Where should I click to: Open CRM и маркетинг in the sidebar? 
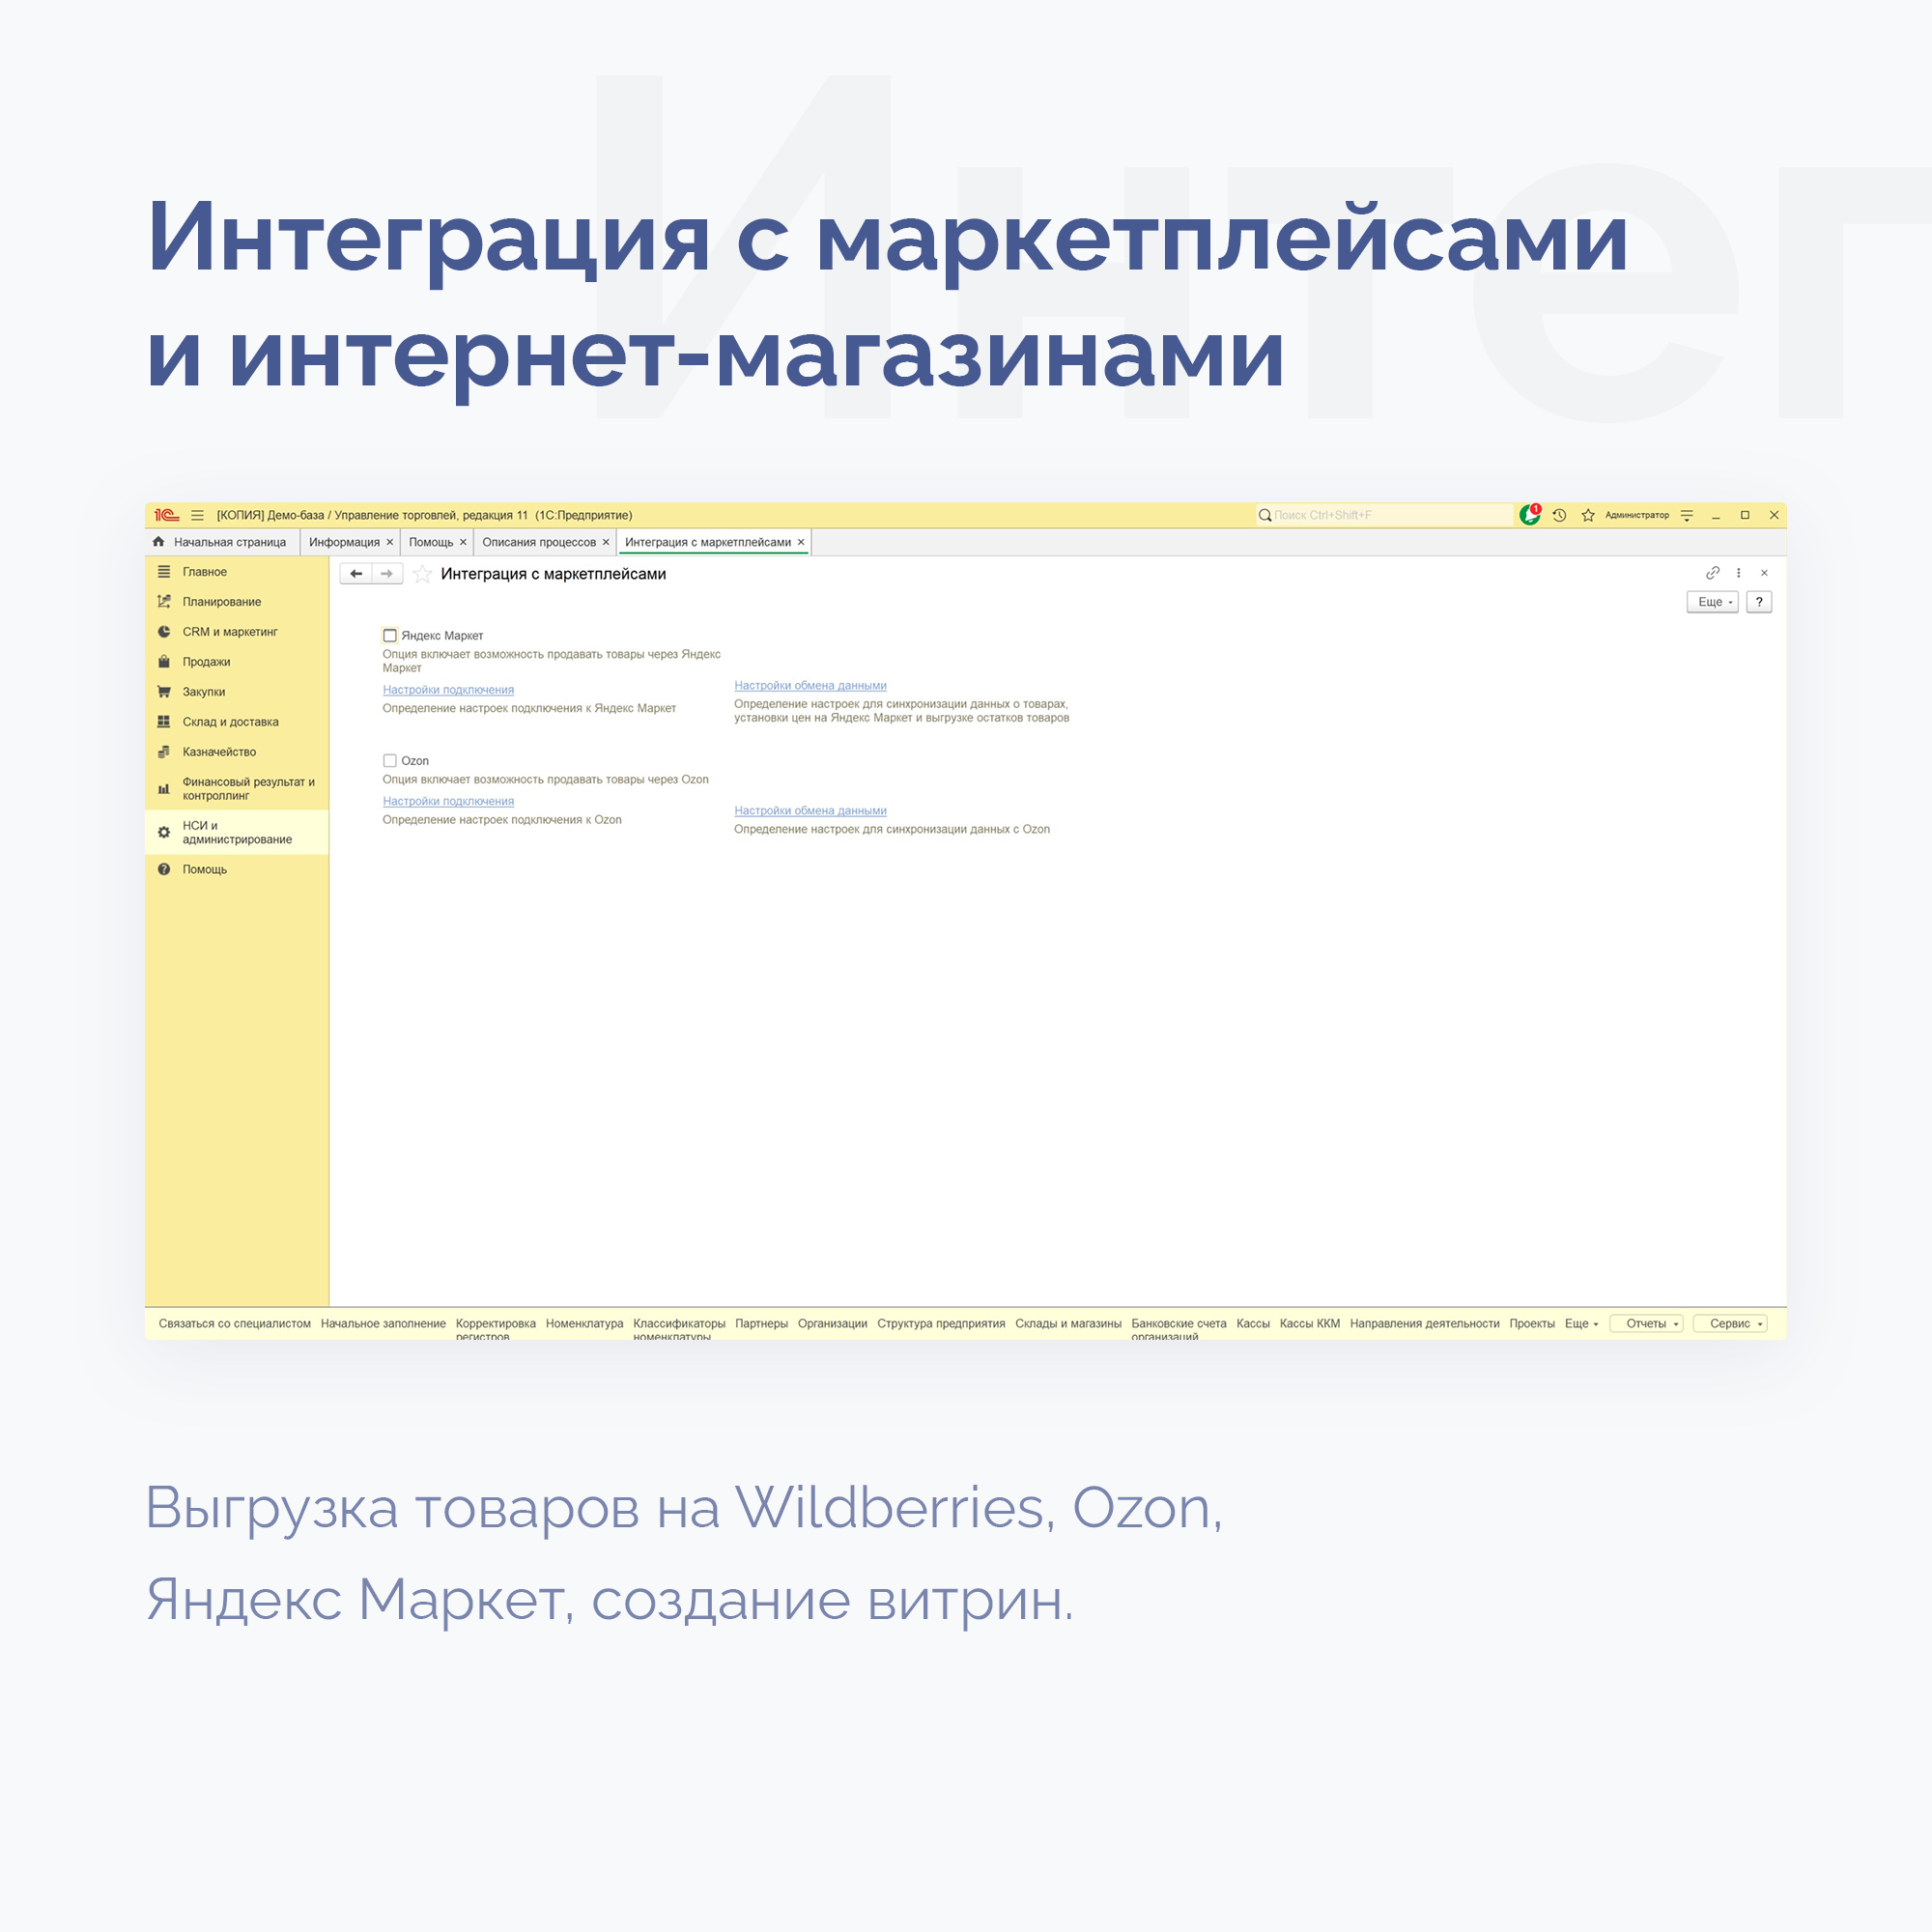230,631
